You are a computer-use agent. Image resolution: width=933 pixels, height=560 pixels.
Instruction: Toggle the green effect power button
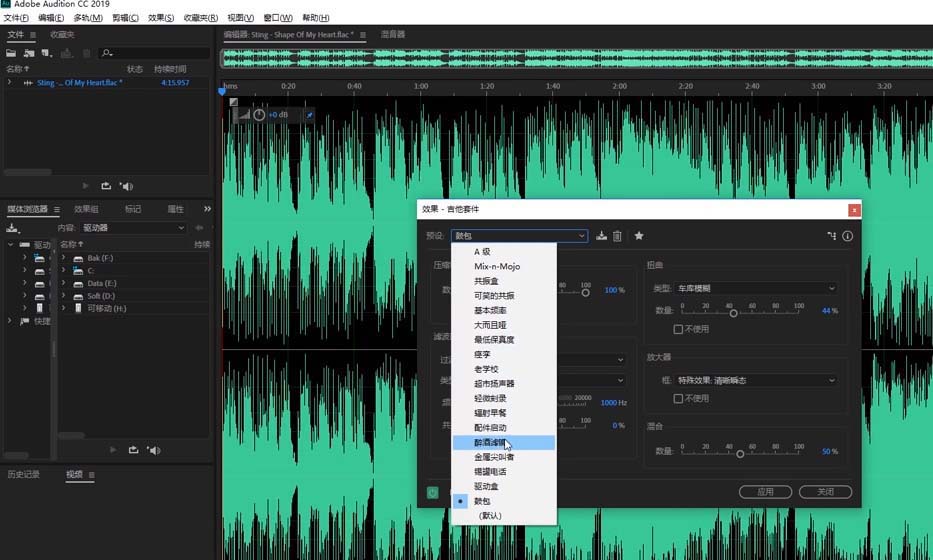coord(432,492)
